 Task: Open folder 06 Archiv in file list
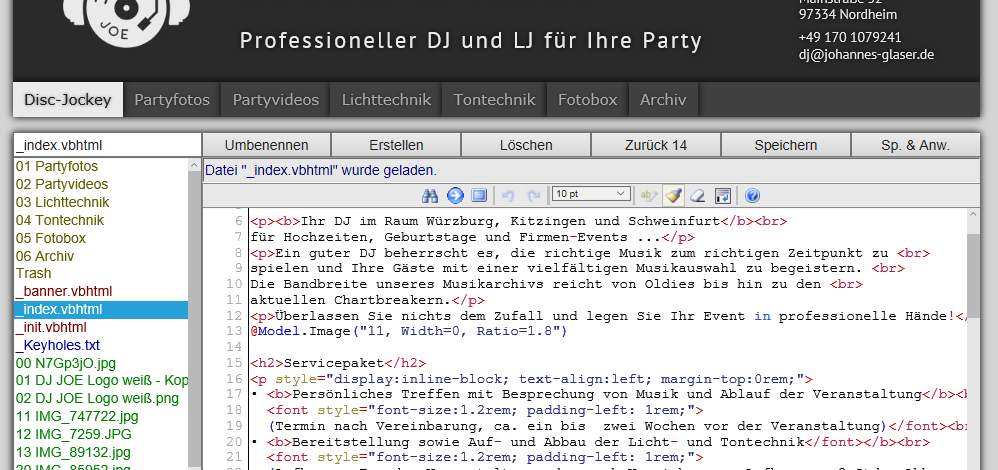101,256
